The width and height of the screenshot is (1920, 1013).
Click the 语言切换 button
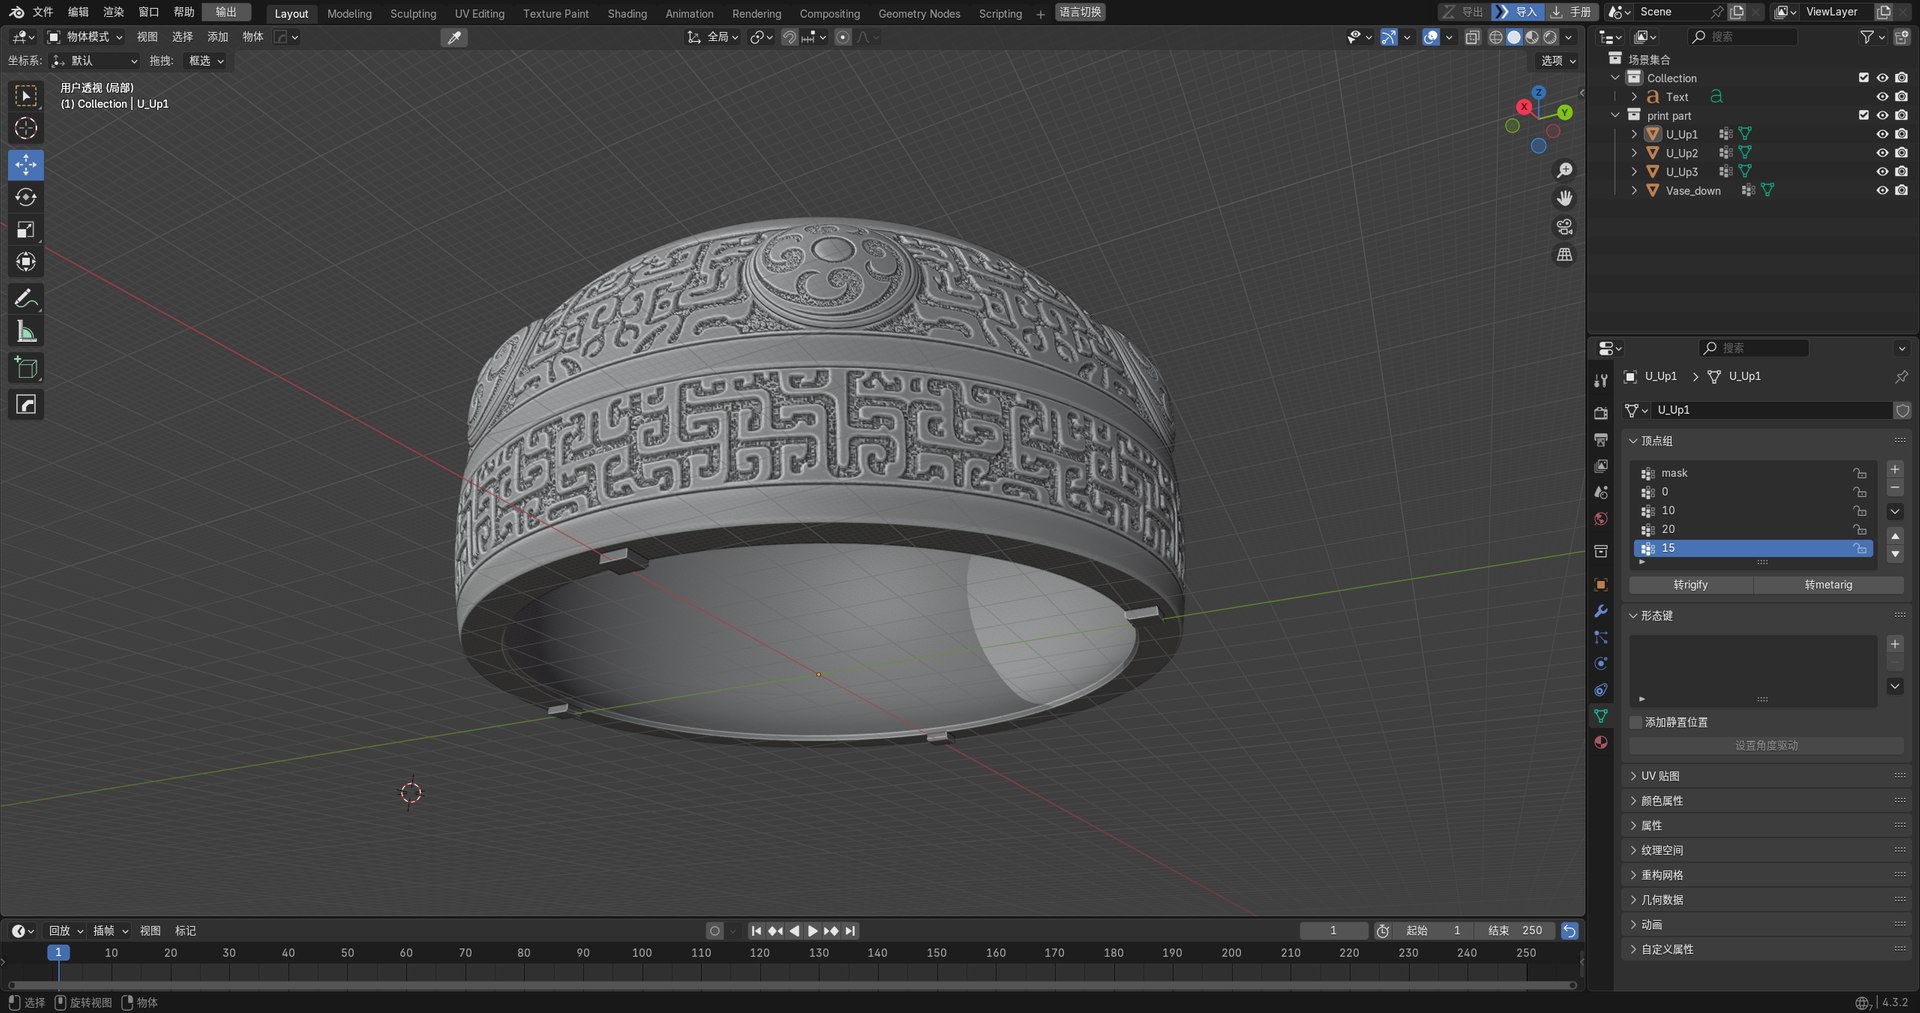tap(1080, 12)
